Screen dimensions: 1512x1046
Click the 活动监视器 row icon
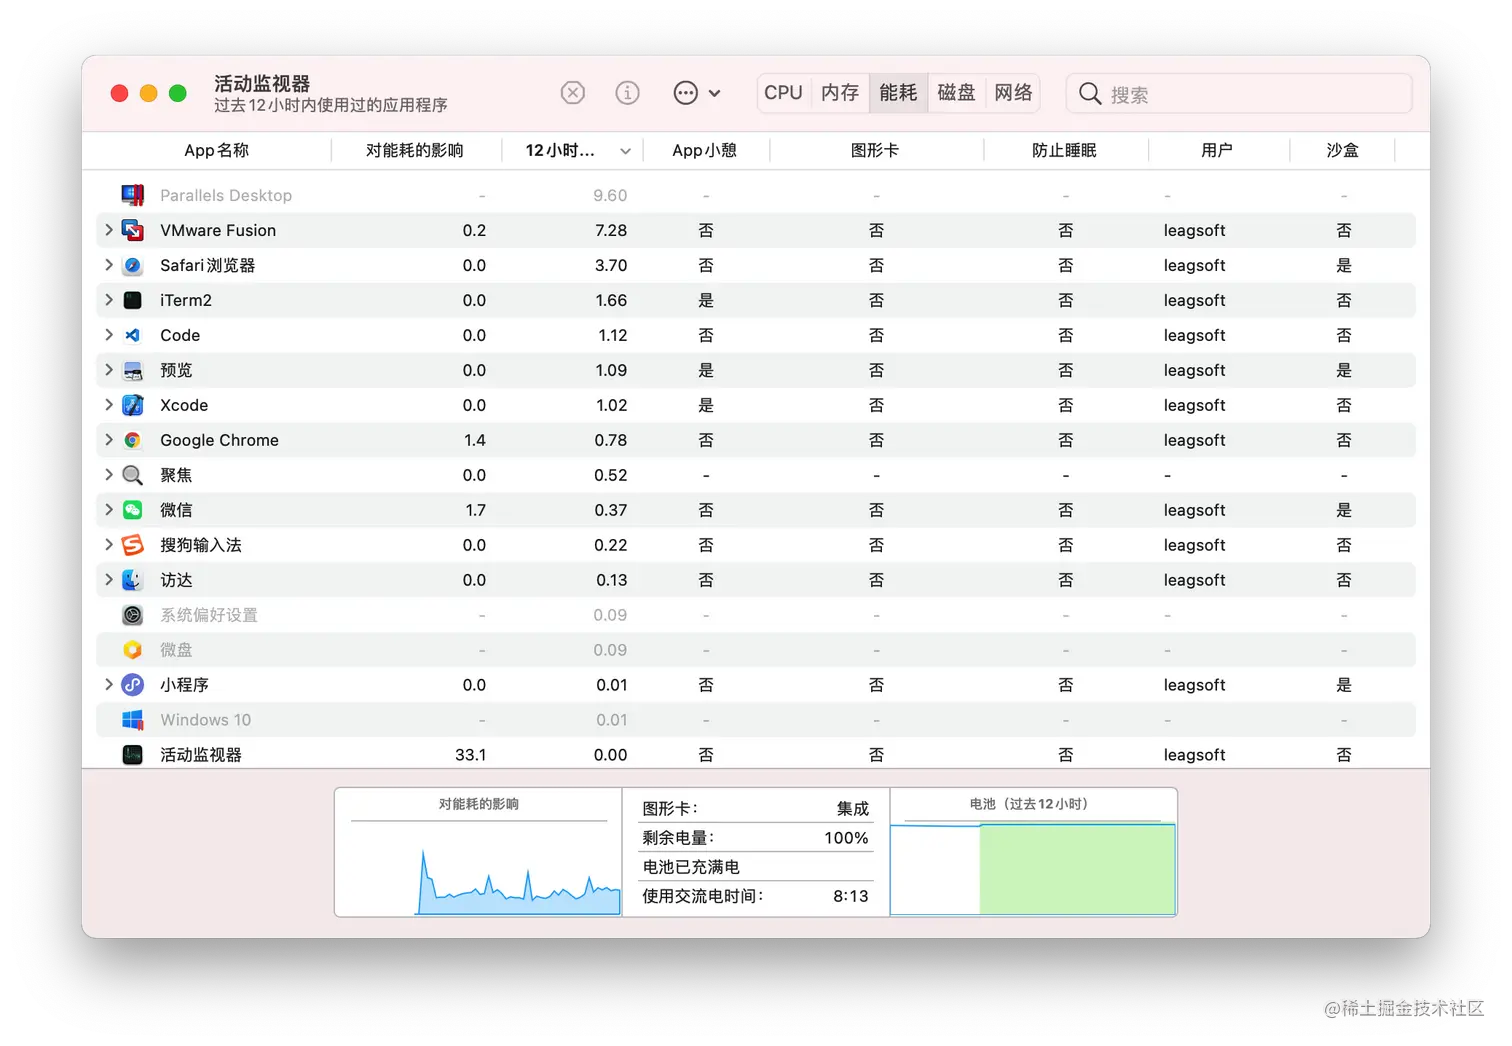132,755
